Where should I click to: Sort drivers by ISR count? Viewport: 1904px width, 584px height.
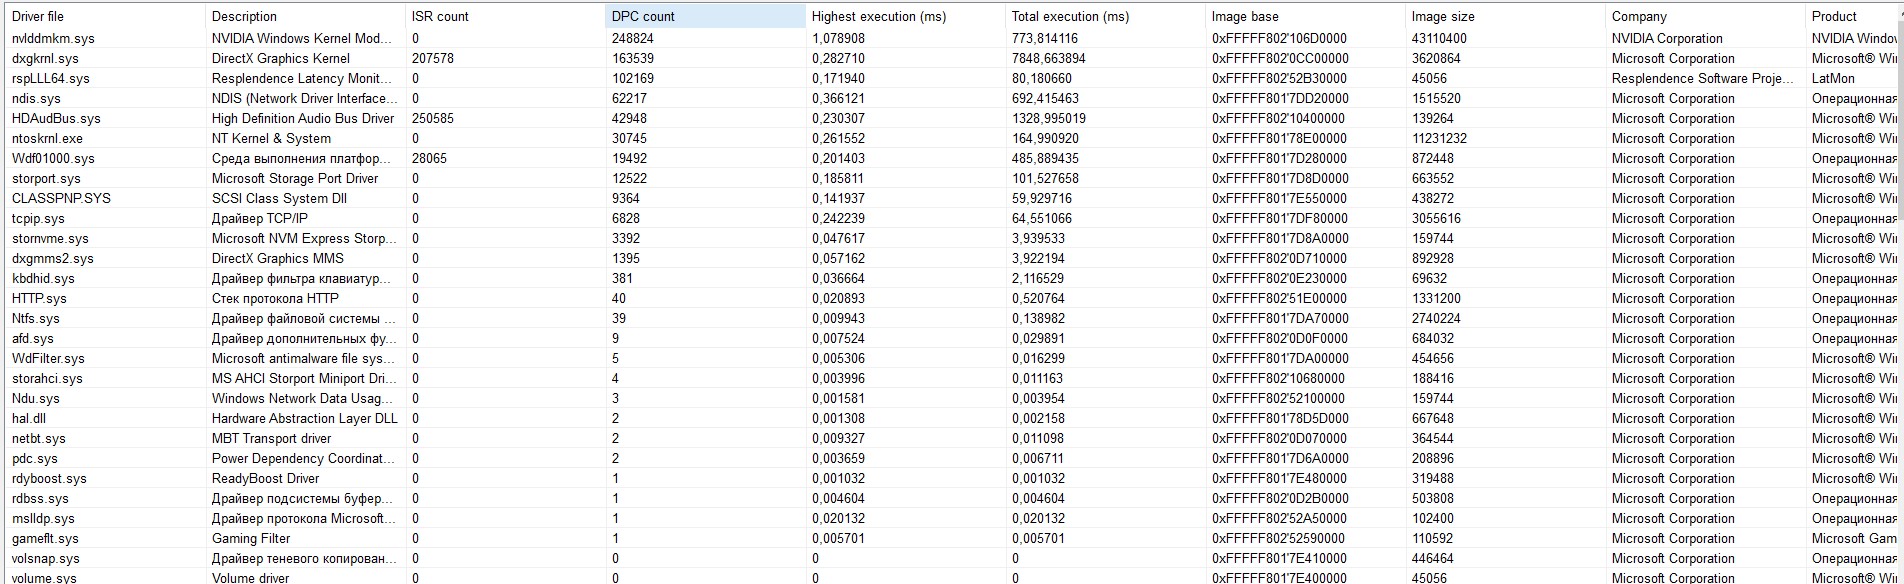pos(440,16)
